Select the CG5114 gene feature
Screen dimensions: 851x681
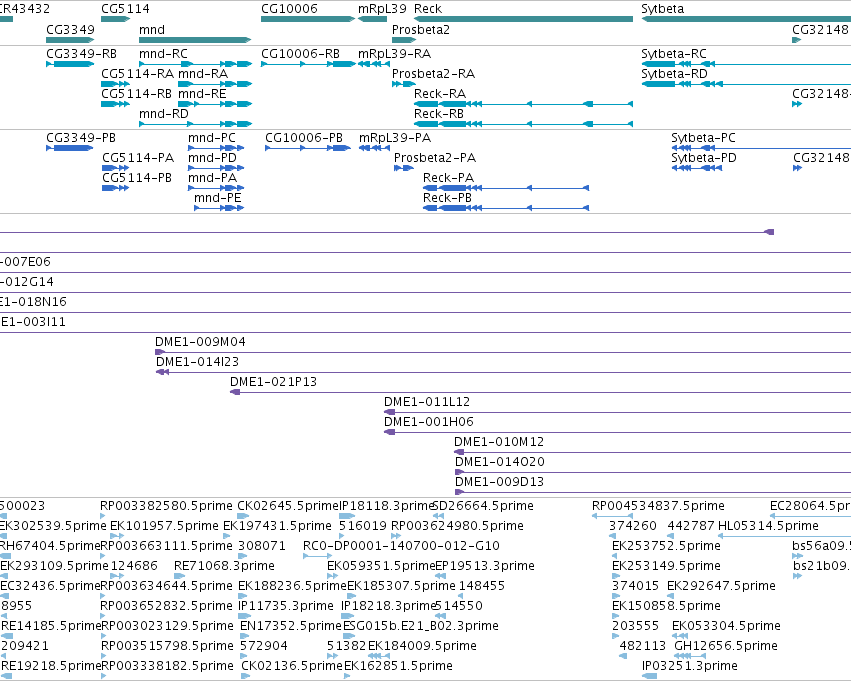[x=116, y=19]
